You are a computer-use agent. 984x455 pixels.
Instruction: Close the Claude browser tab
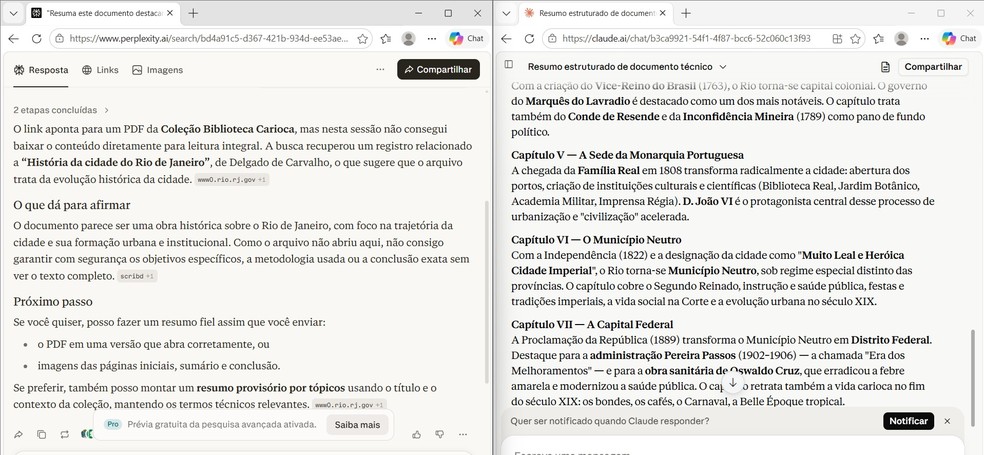[663, 13]
